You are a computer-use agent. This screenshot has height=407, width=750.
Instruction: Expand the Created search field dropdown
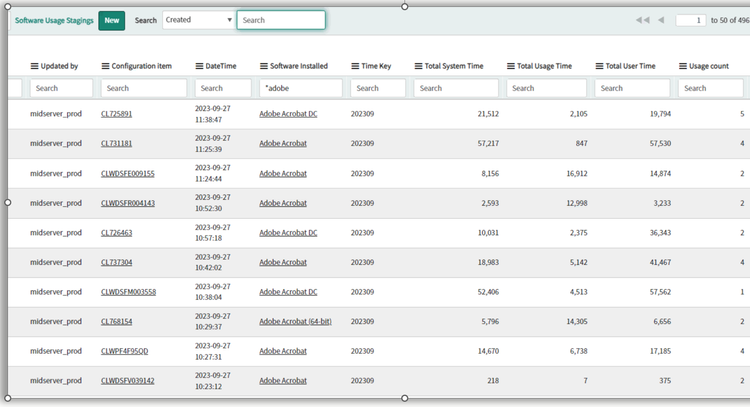tap(199, 20)
